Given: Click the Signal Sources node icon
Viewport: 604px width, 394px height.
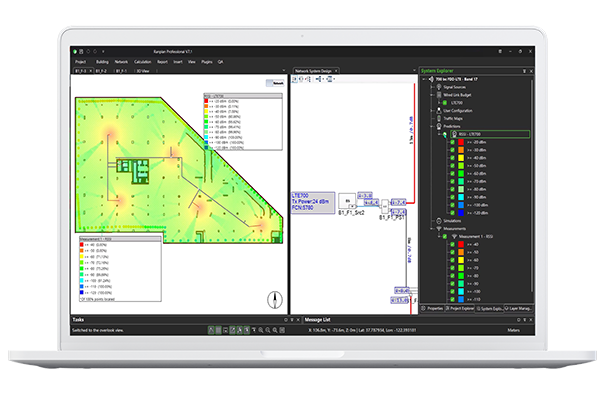Looking at the screenshot, I should pyautogui.click(x=438, y=87).
